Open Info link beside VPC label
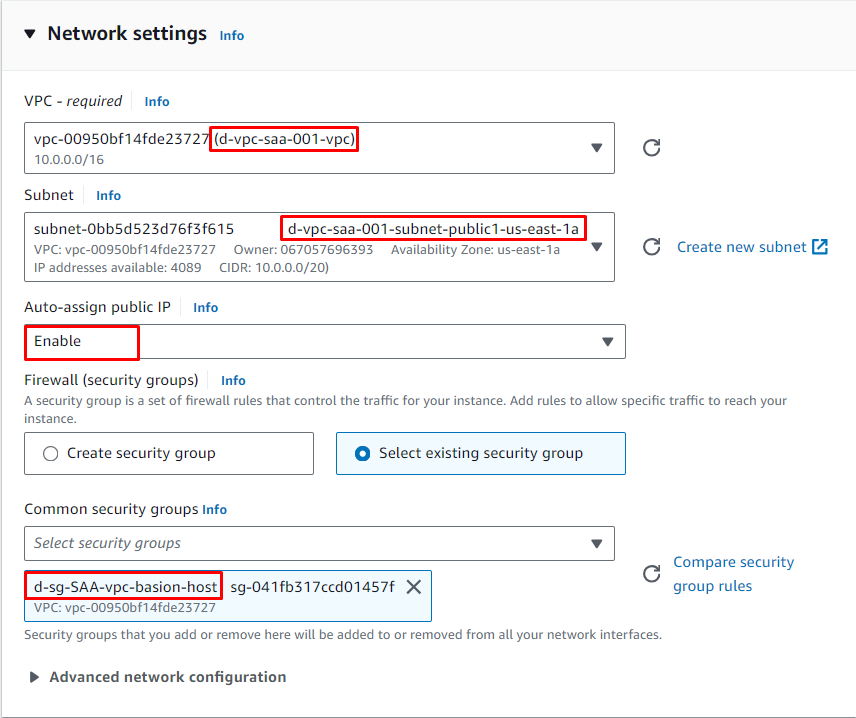Viewport: 856px width, 718px height. pyautogui.click(x=157, y=101)
